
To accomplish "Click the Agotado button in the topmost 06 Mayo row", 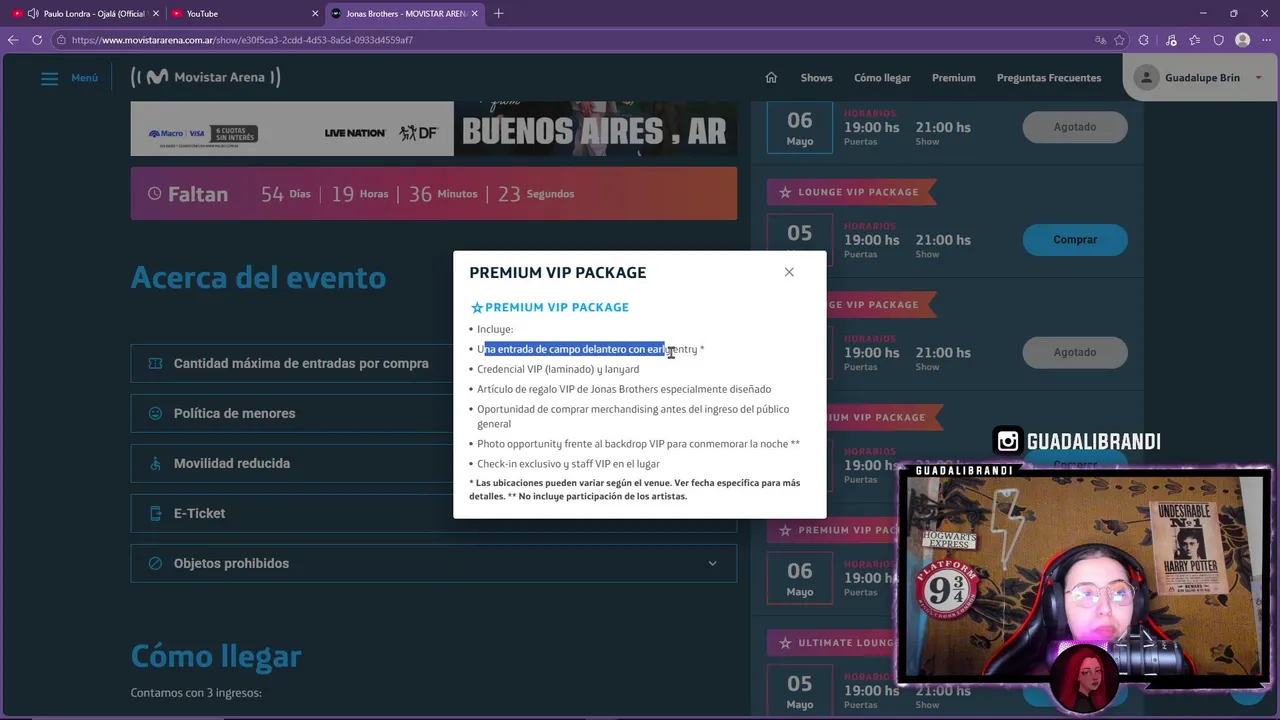I will (x=1075, y=127).
